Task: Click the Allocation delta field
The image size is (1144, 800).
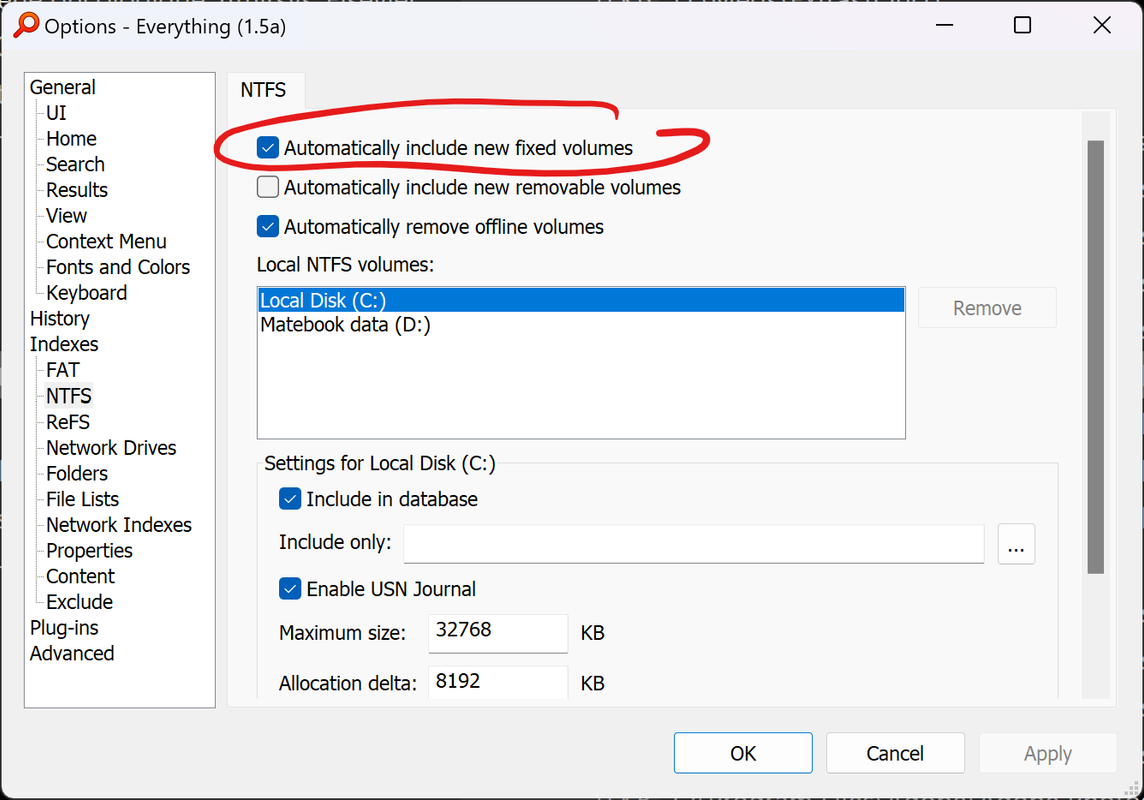Action: (x=498, y=682)
